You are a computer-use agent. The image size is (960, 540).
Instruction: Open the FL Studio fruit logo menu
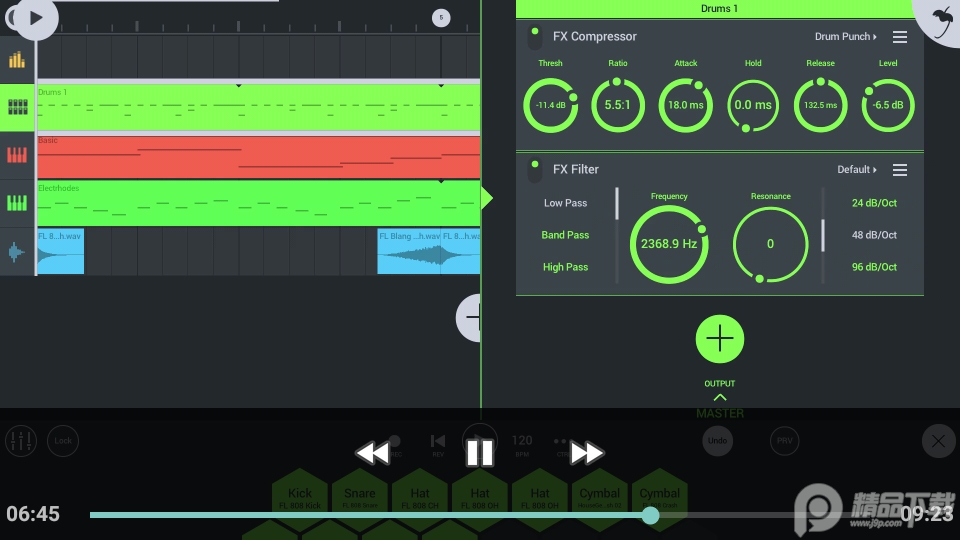point(940,20)
